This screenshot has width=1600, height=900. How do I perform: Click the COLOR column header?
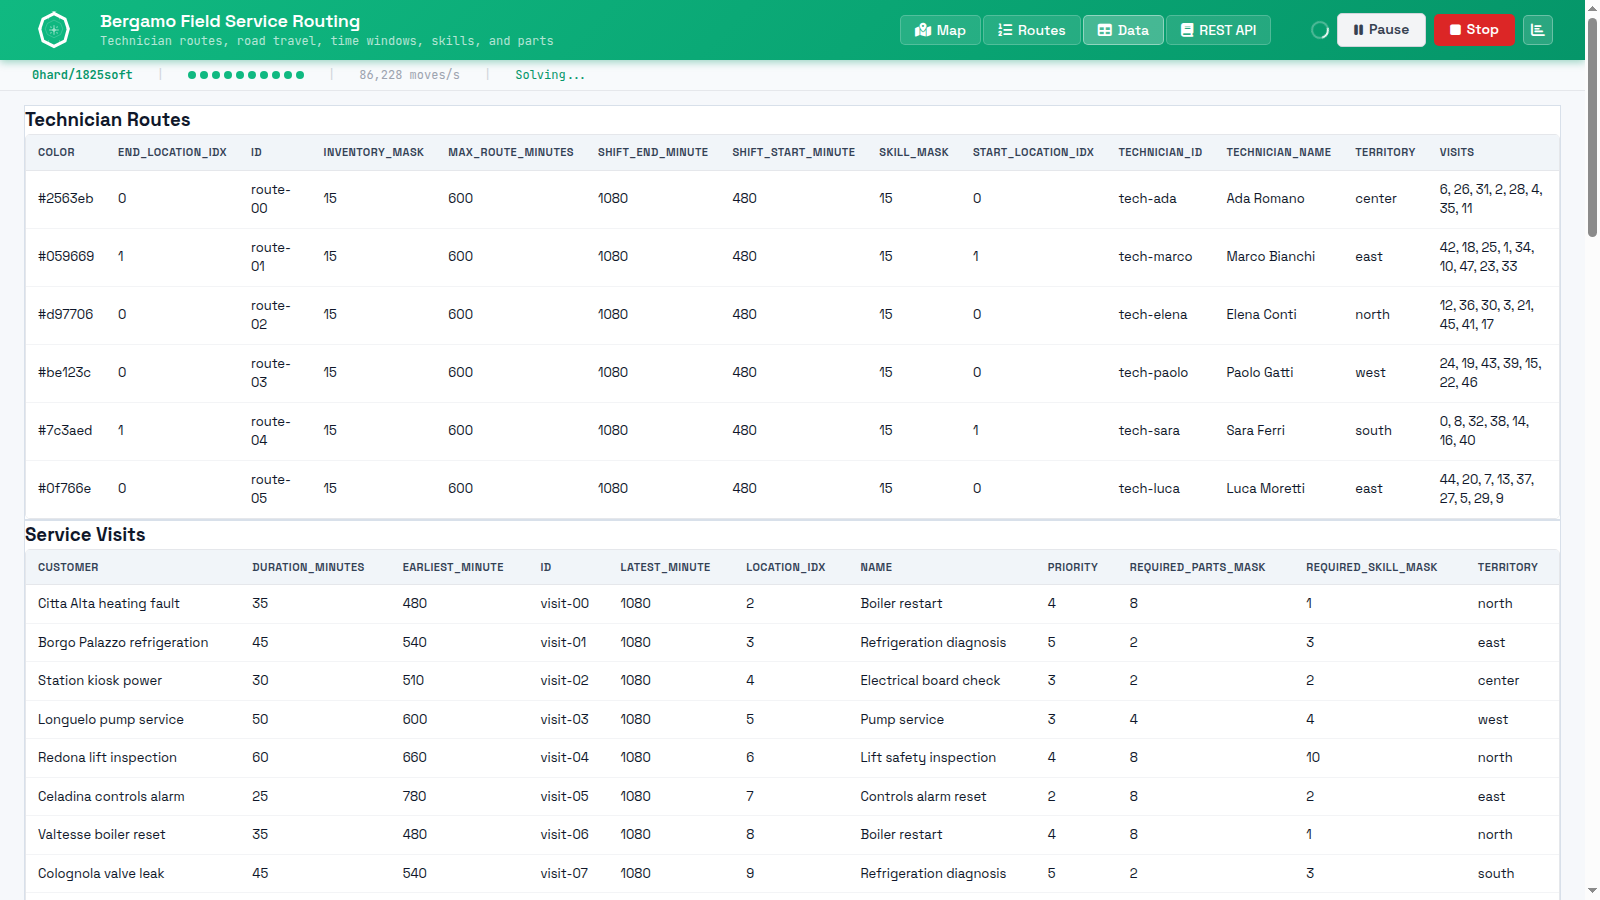point(56,153)
